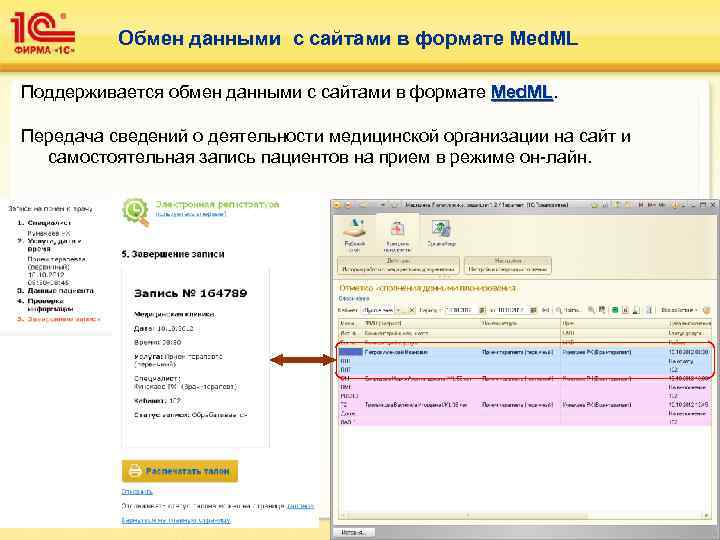Click the 1C firm logo
720x540 pixels.
[42, 34]
